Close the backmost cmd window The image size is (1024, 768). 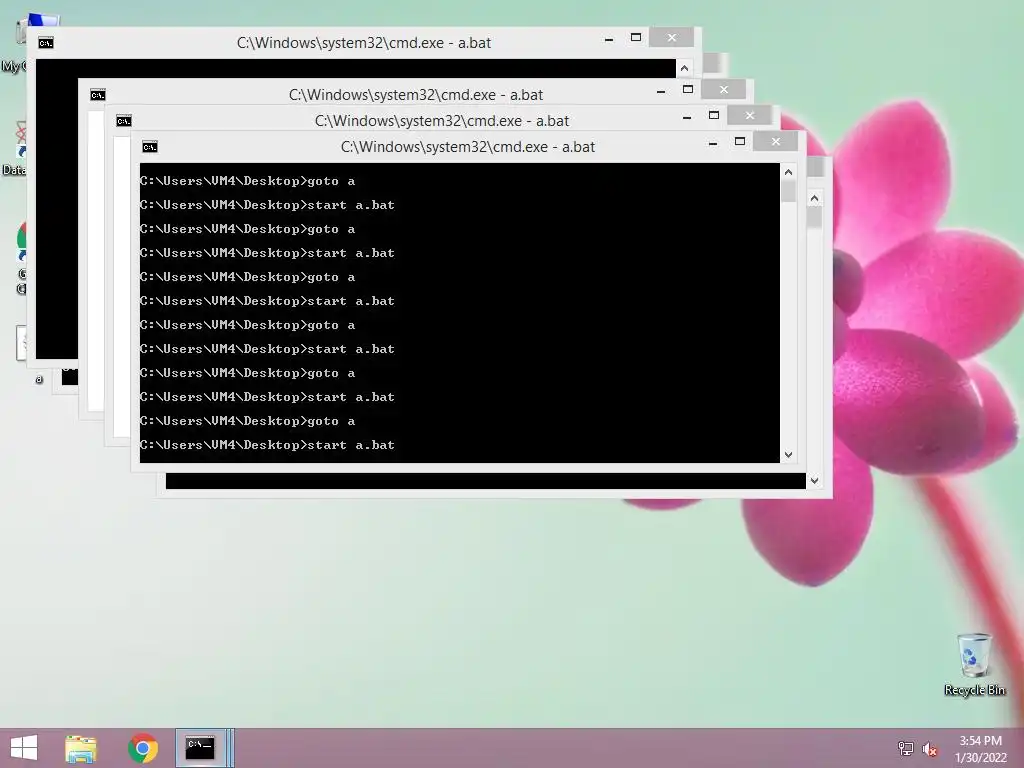(671, 37)
